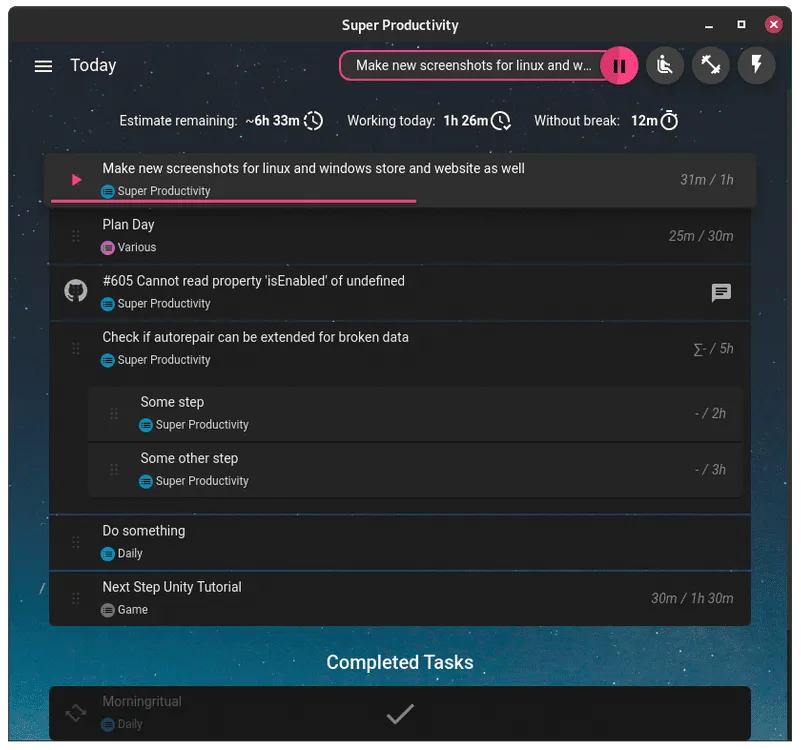801x750 pixels.
Task: Click the pink progress bar of current task
Action: [x=233, y=202]
